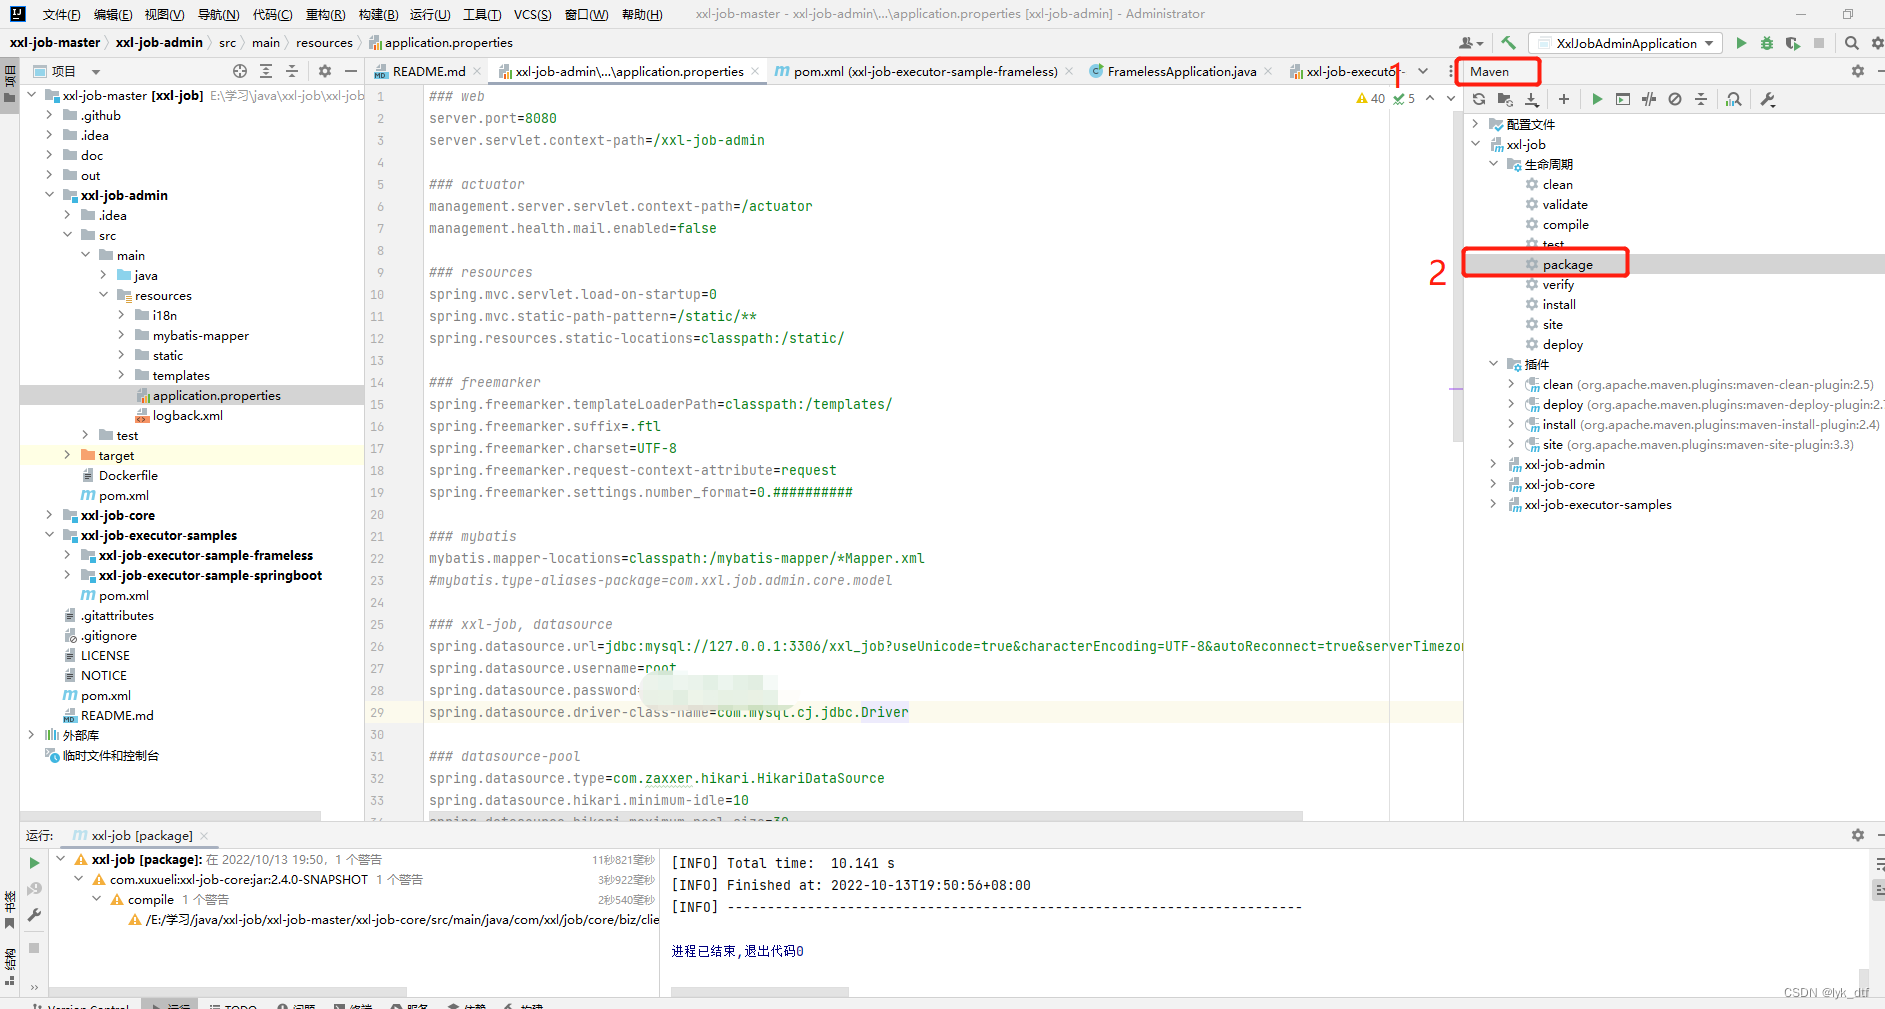Collapse all nodes in Maven panel
The height and width of the screenshot is (1009, 1885).
tap(1701, 99)
